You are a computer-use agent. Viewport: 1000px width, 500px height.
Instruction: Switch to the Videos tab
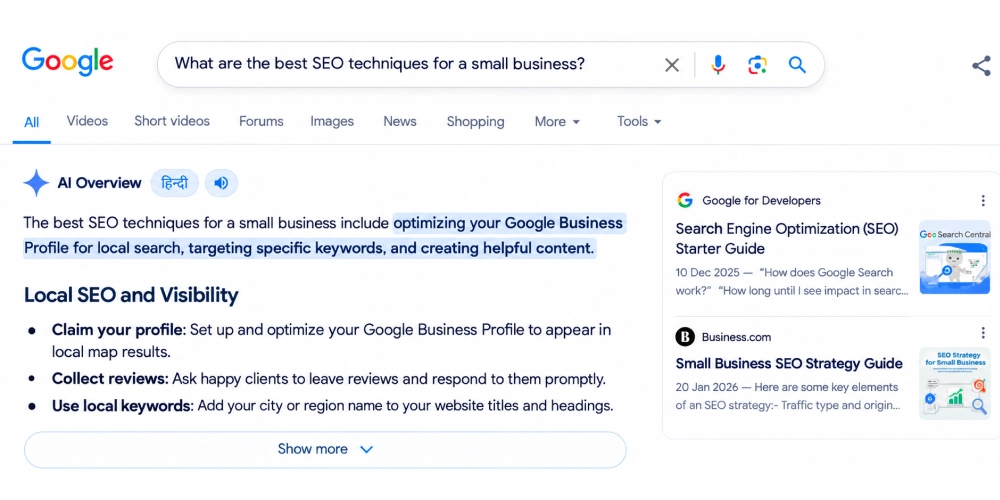coord(87,121)
